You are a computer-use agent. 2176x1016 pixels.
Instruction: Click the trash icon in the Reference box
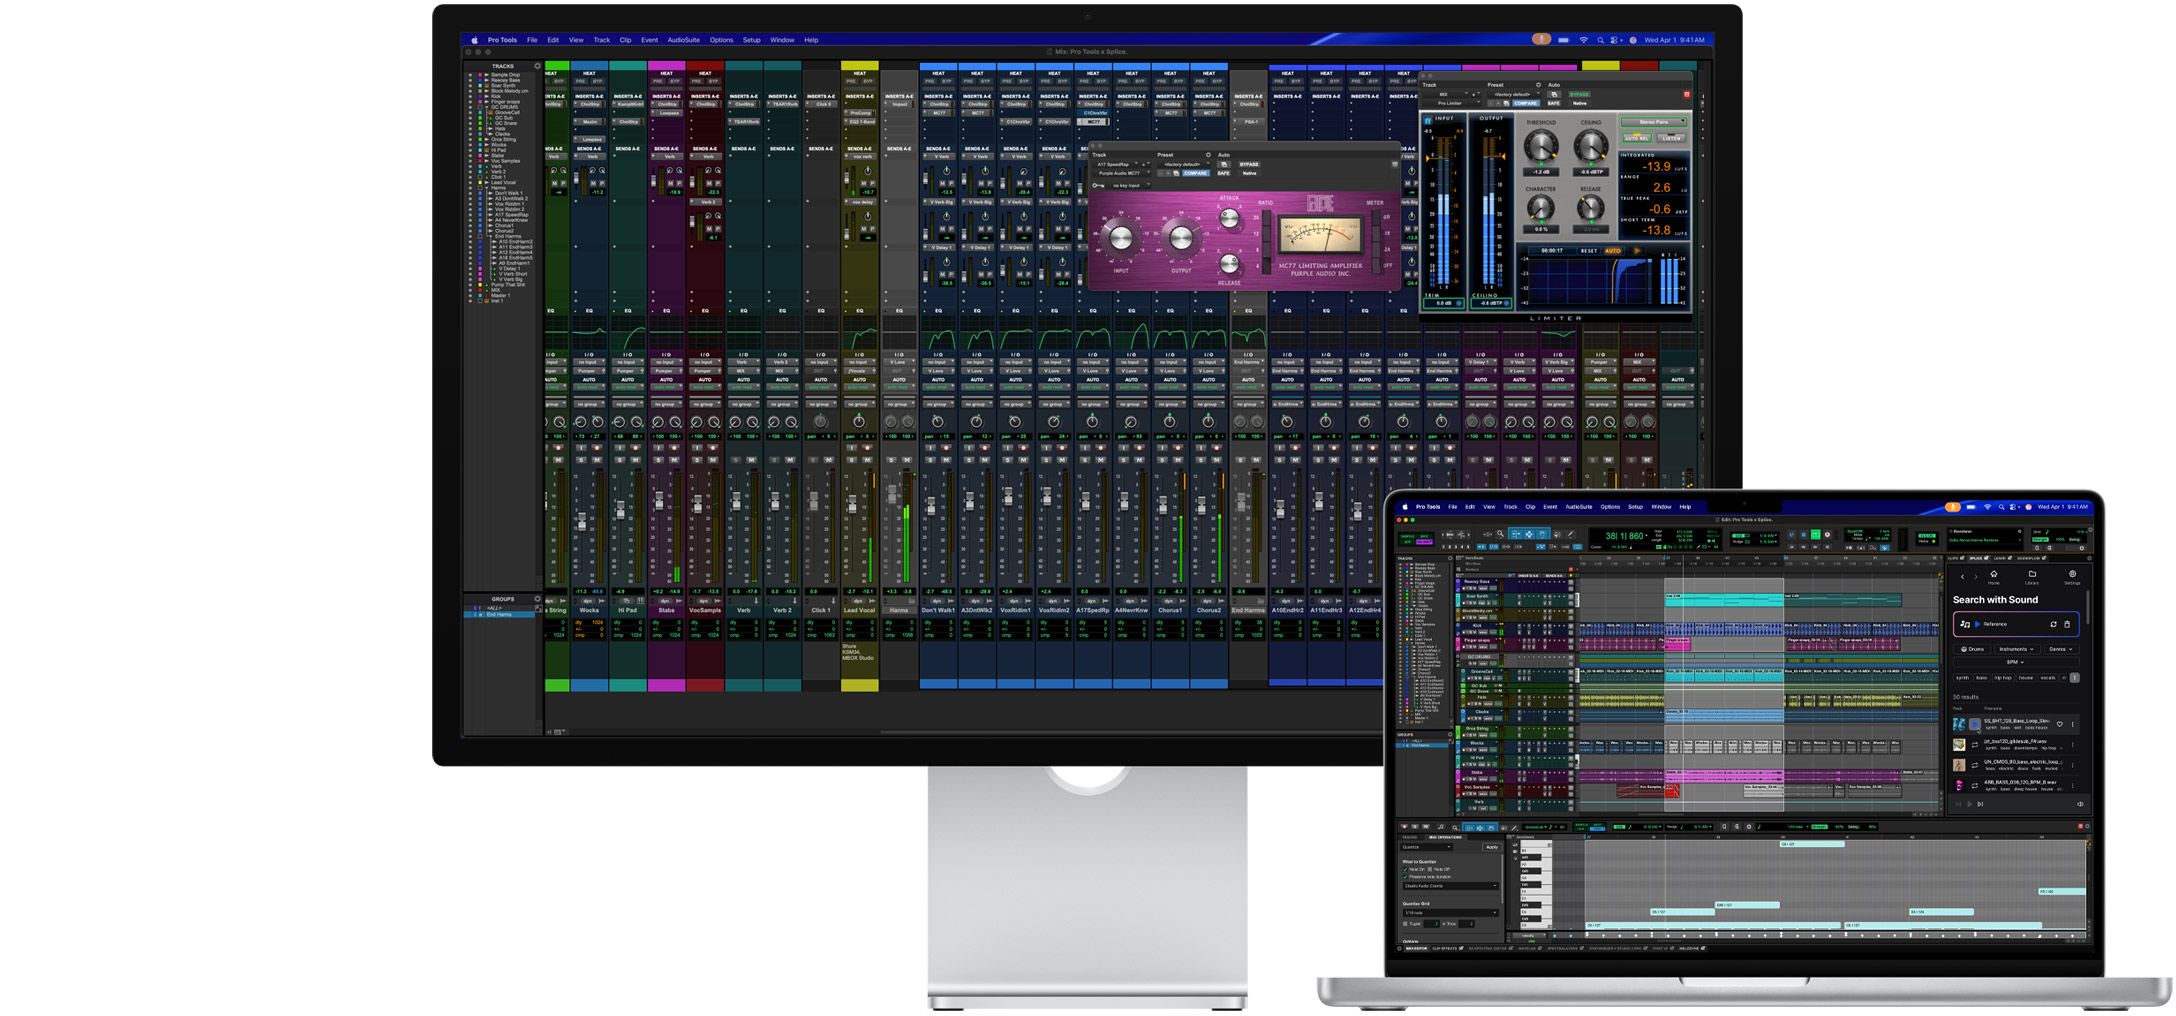[x=2067, y=624]
